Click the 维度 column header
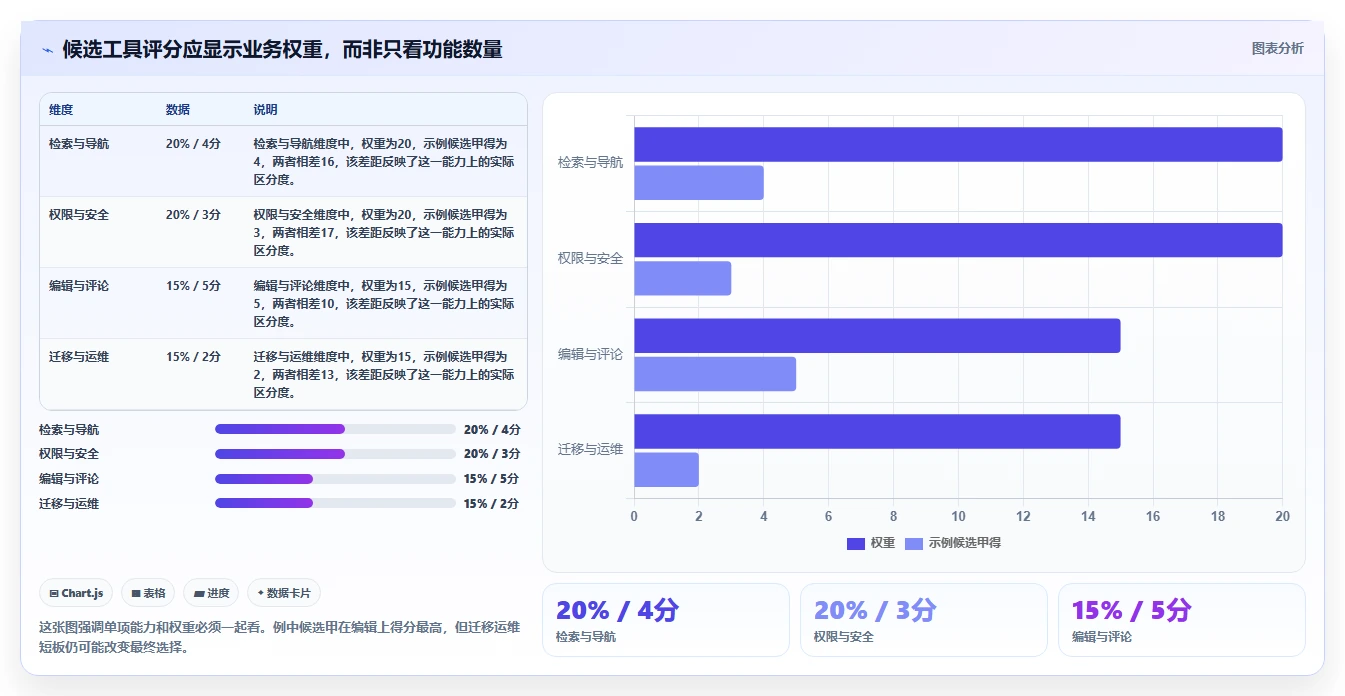 (61, 110)
